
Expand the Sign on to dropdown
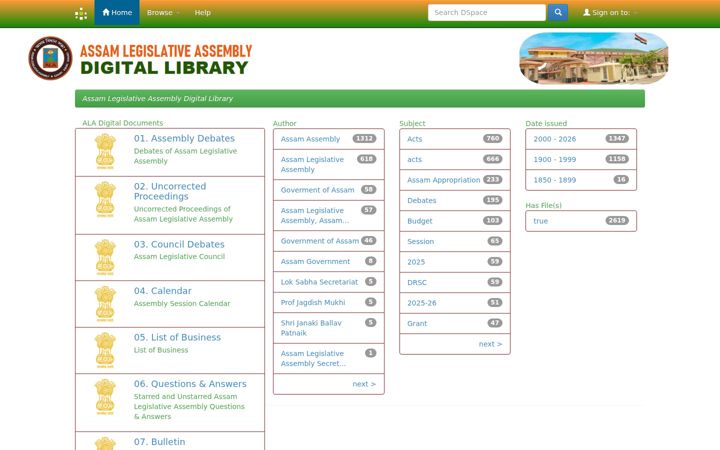pyautogui.click(x=610, y=12)
